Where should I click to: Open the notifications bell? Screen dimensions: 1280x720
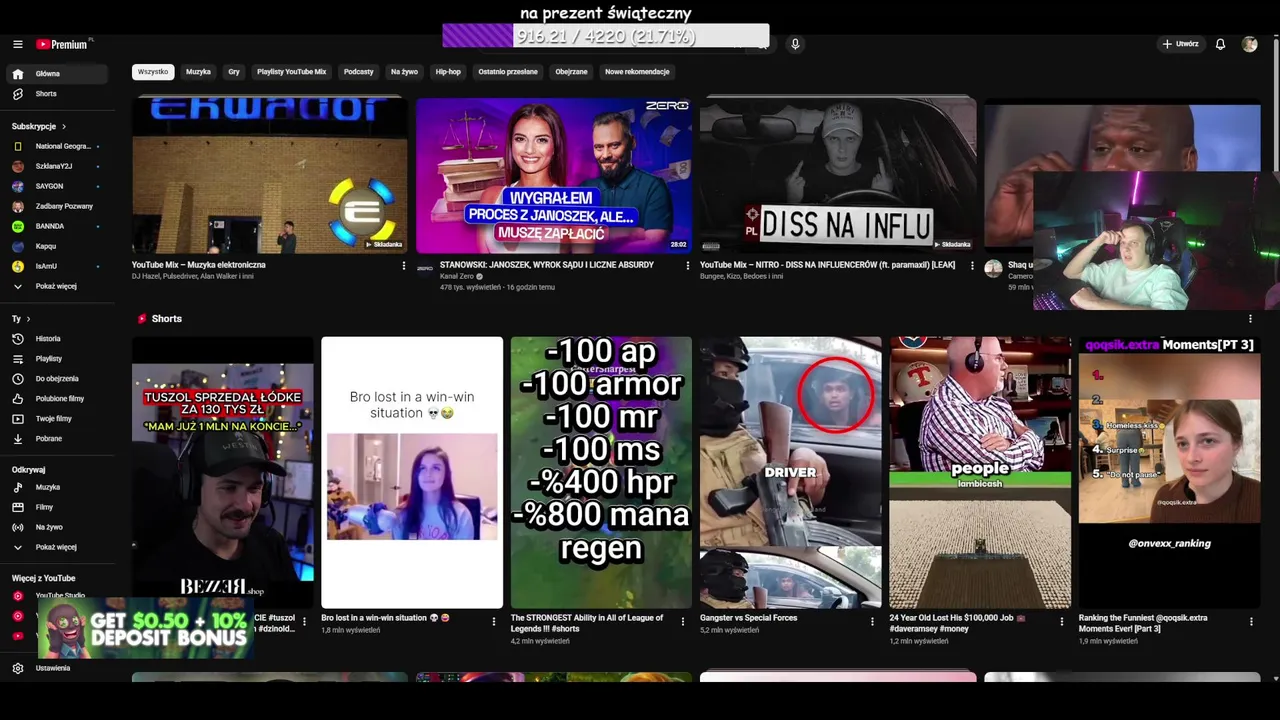pos(1220,44)
